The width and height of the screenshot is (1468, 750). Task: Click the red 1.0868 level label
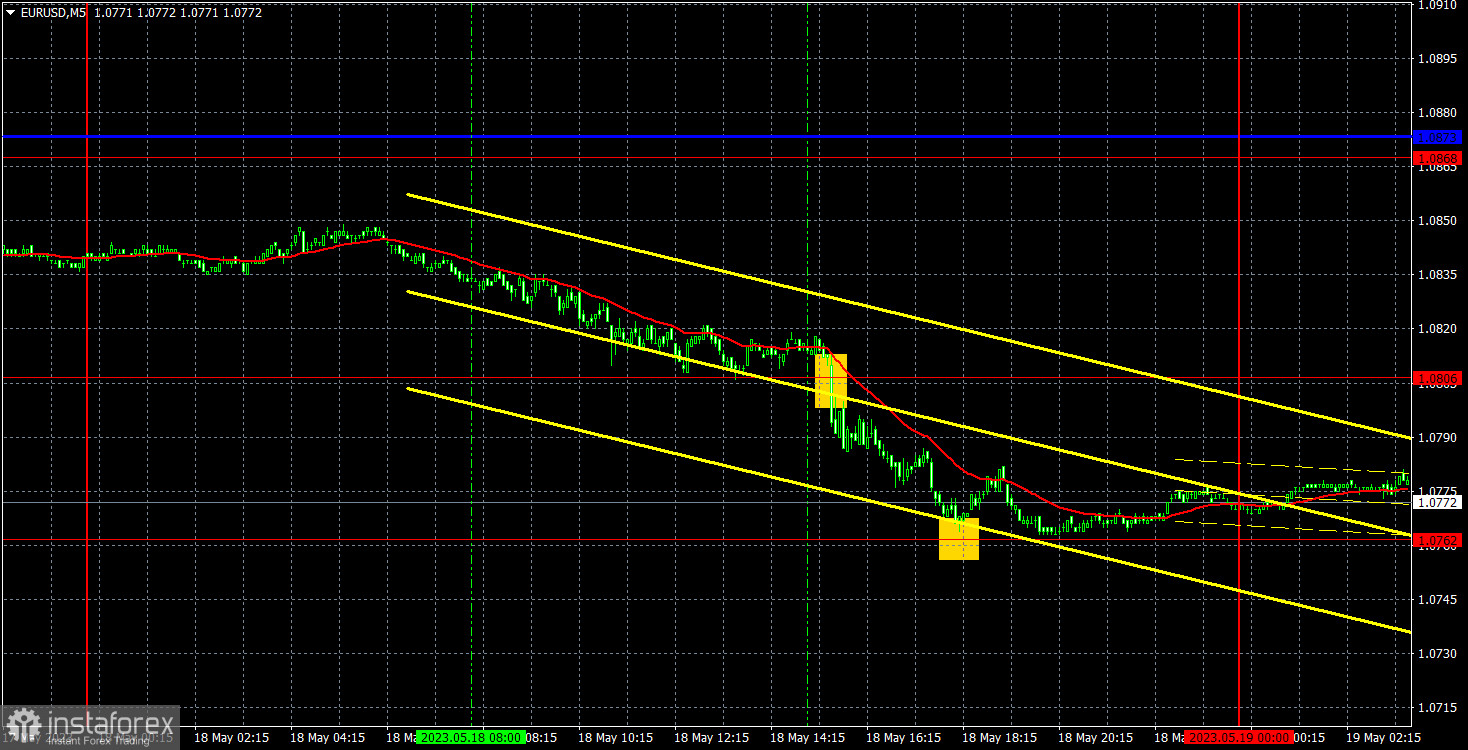1437,158
